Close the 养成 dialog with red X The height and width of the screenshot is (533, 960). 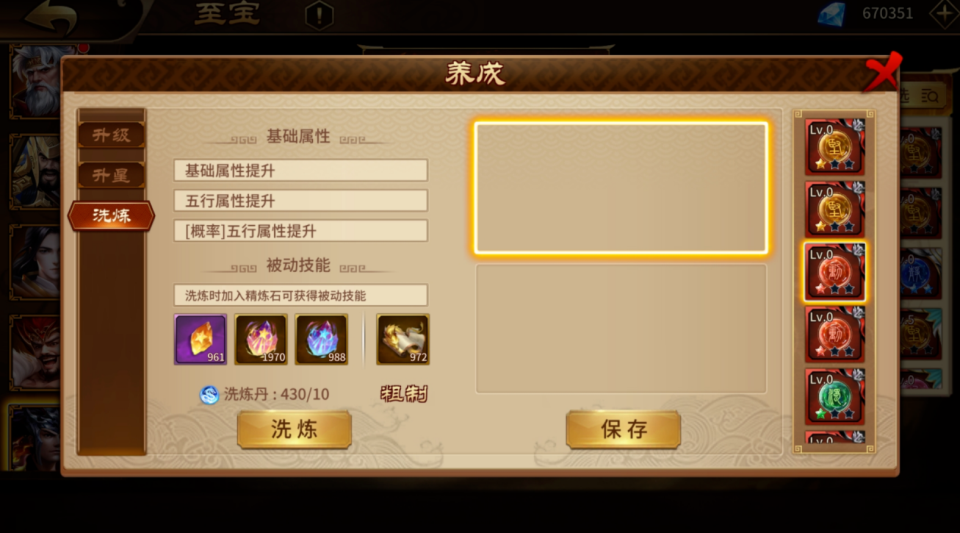(x=882, y=72)
